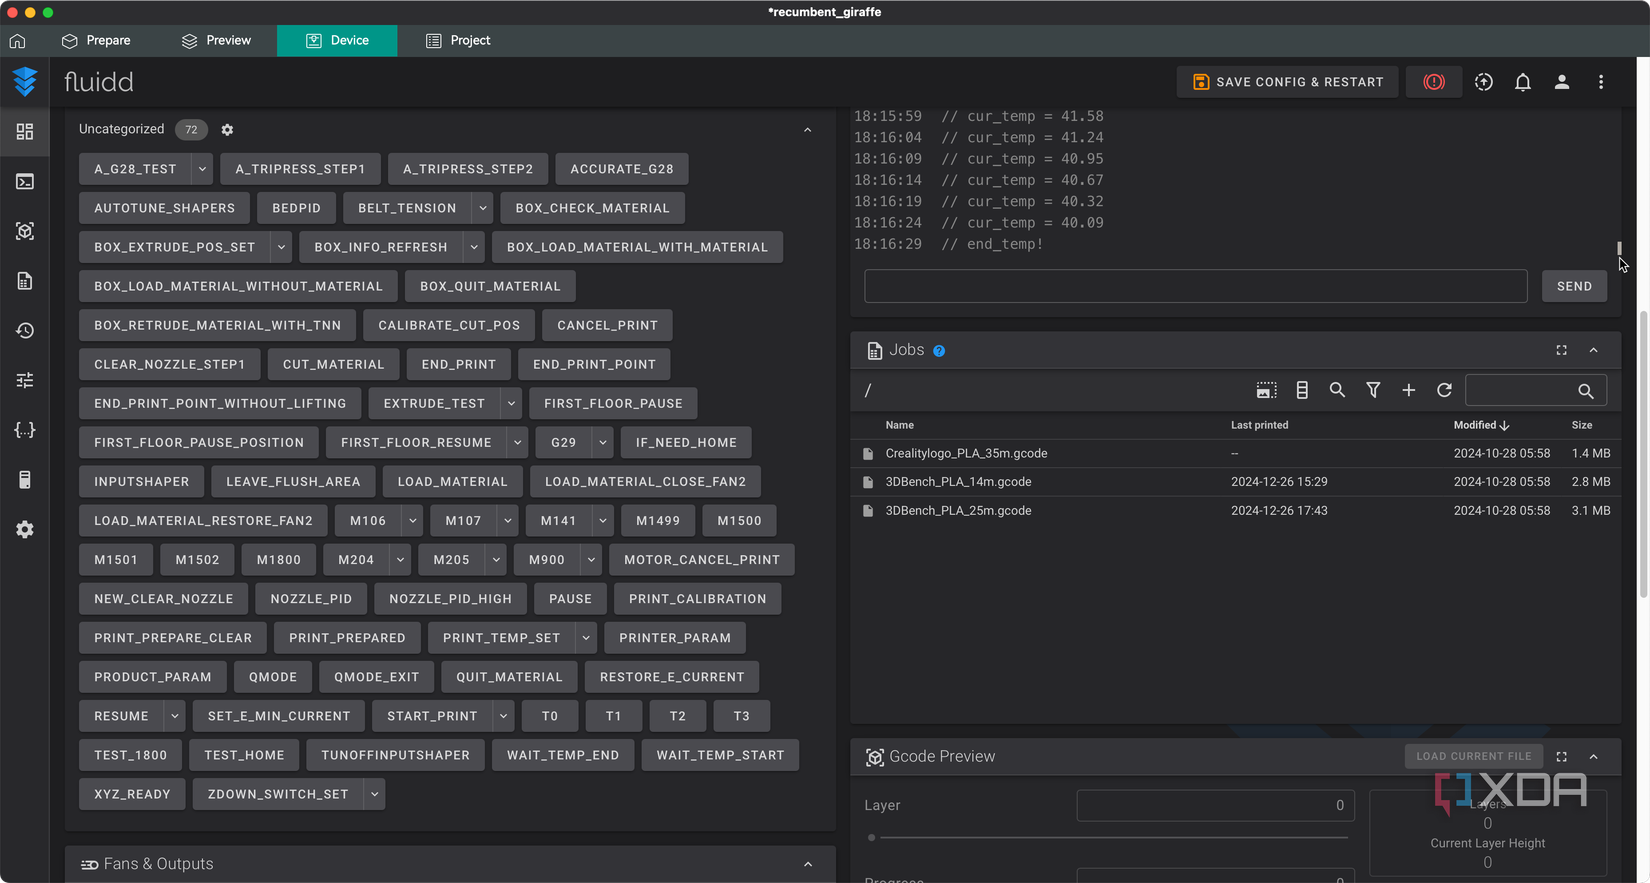This screenshot has width=1650, height=883.
Task: Refresh the Jobs file list
Action: 1444,390
